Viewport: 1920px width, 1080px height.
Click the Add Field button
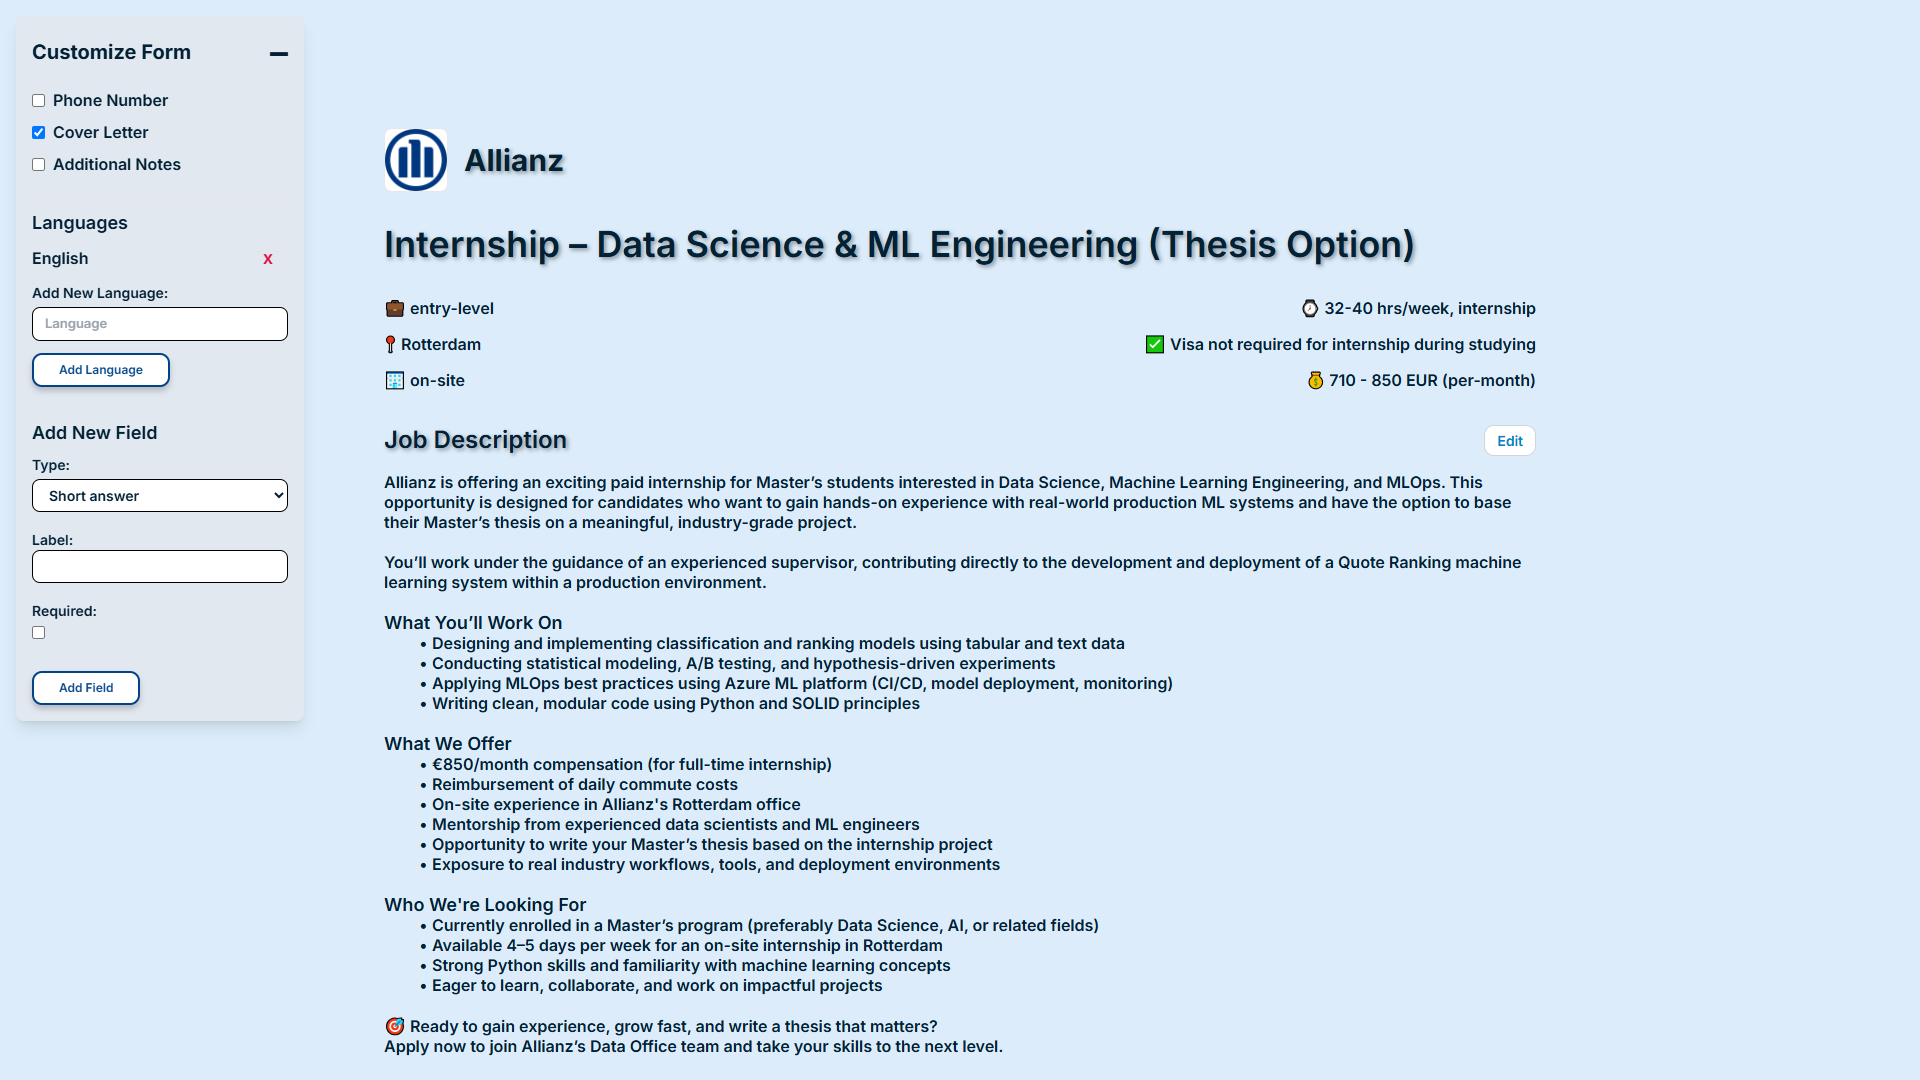click(x=86, y=688)
